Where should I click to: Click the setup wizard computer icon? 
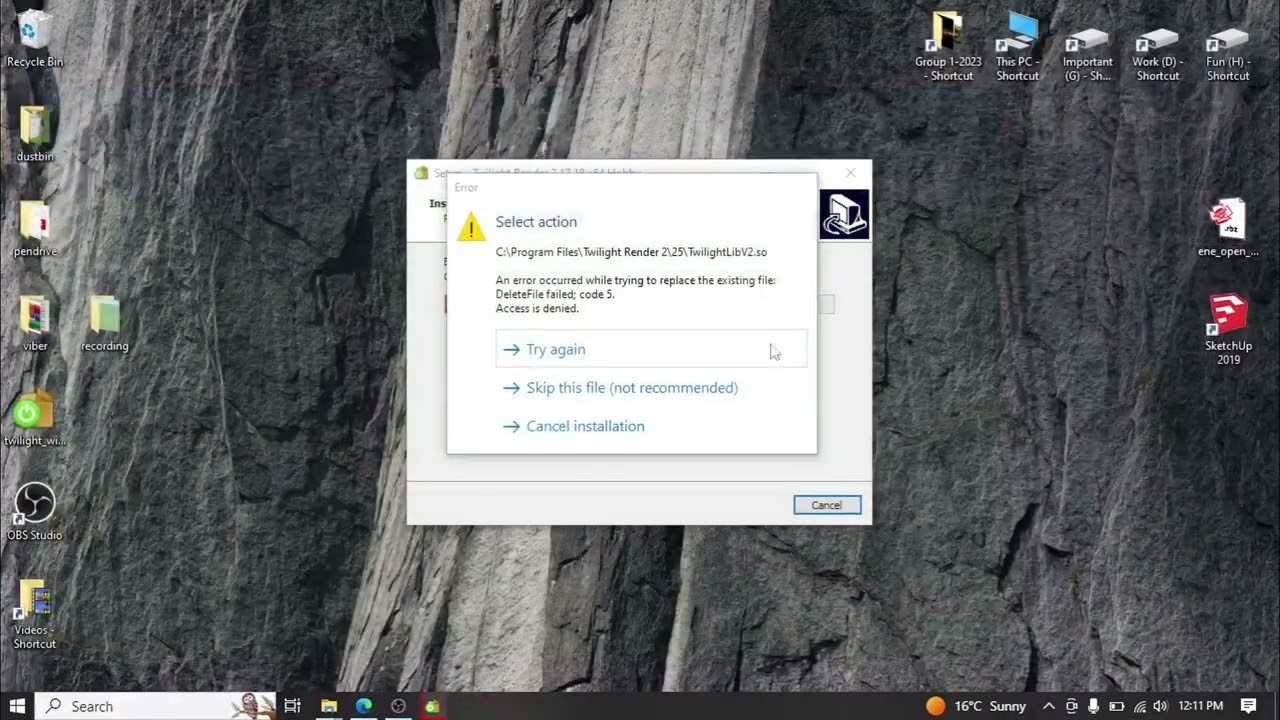845,214
